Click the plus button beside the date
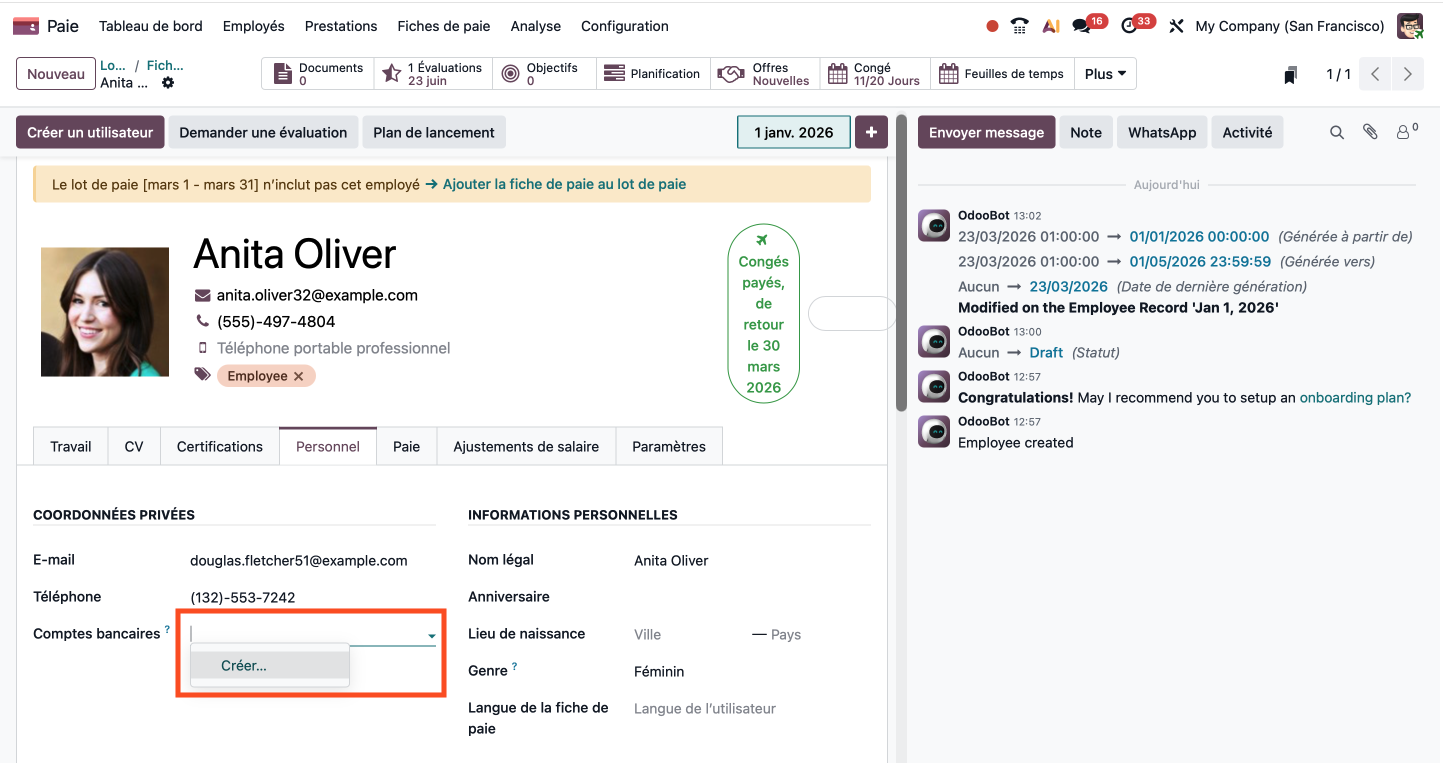 [x=871, y=132]
